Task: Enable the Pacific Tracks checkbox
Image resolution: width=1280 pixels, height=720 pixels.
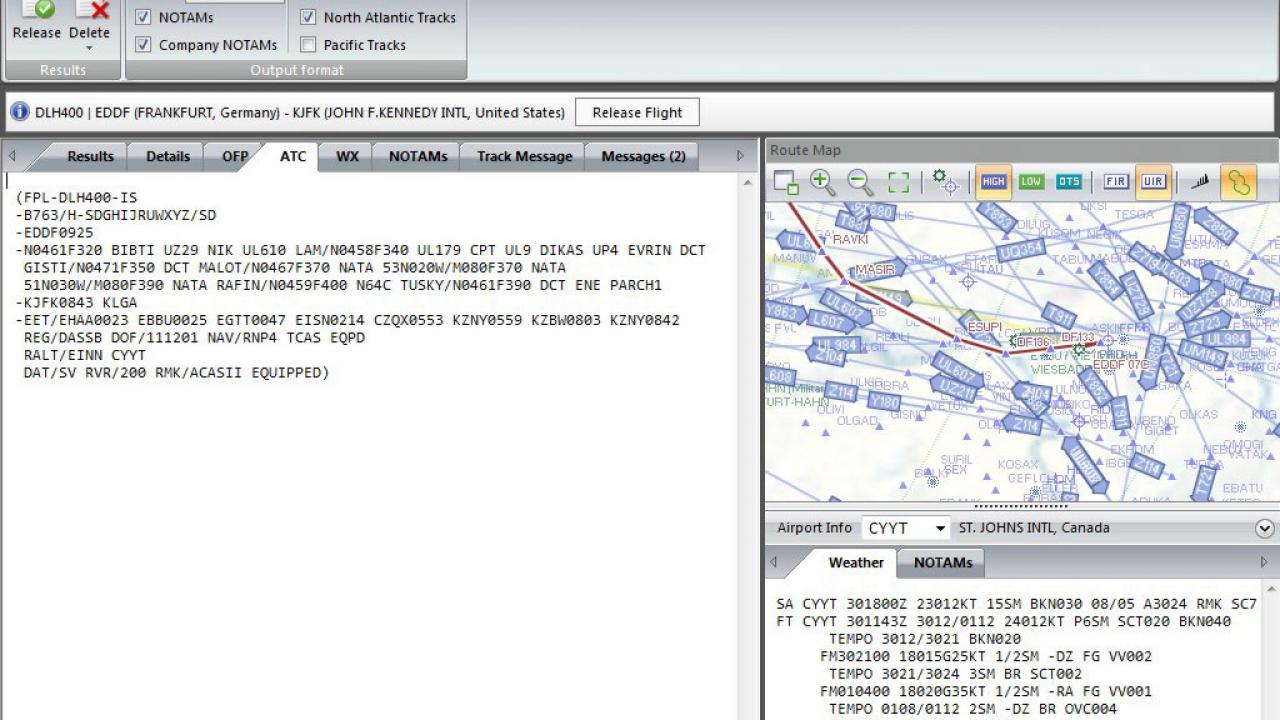Action: pos(308,44)
